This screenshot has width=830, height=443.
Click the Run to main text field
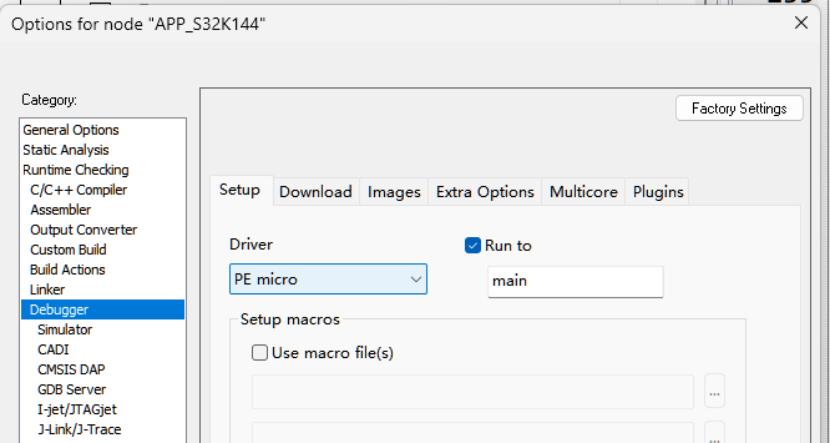pos(575,281)
